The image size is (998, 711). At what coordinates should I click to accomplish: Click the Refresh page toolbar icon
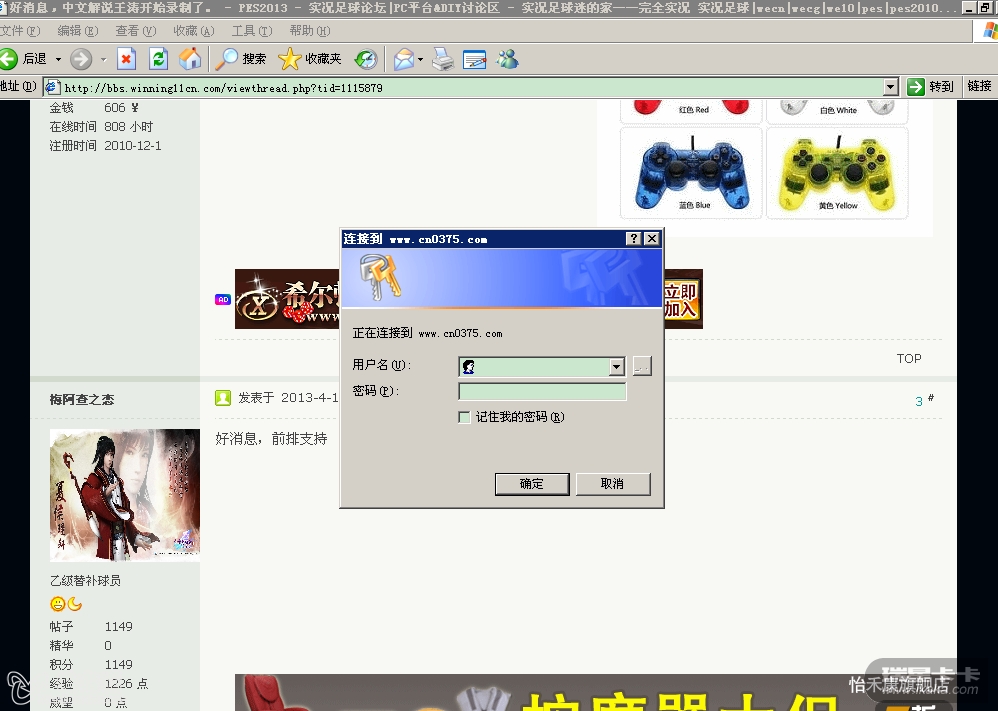point(158,59)
